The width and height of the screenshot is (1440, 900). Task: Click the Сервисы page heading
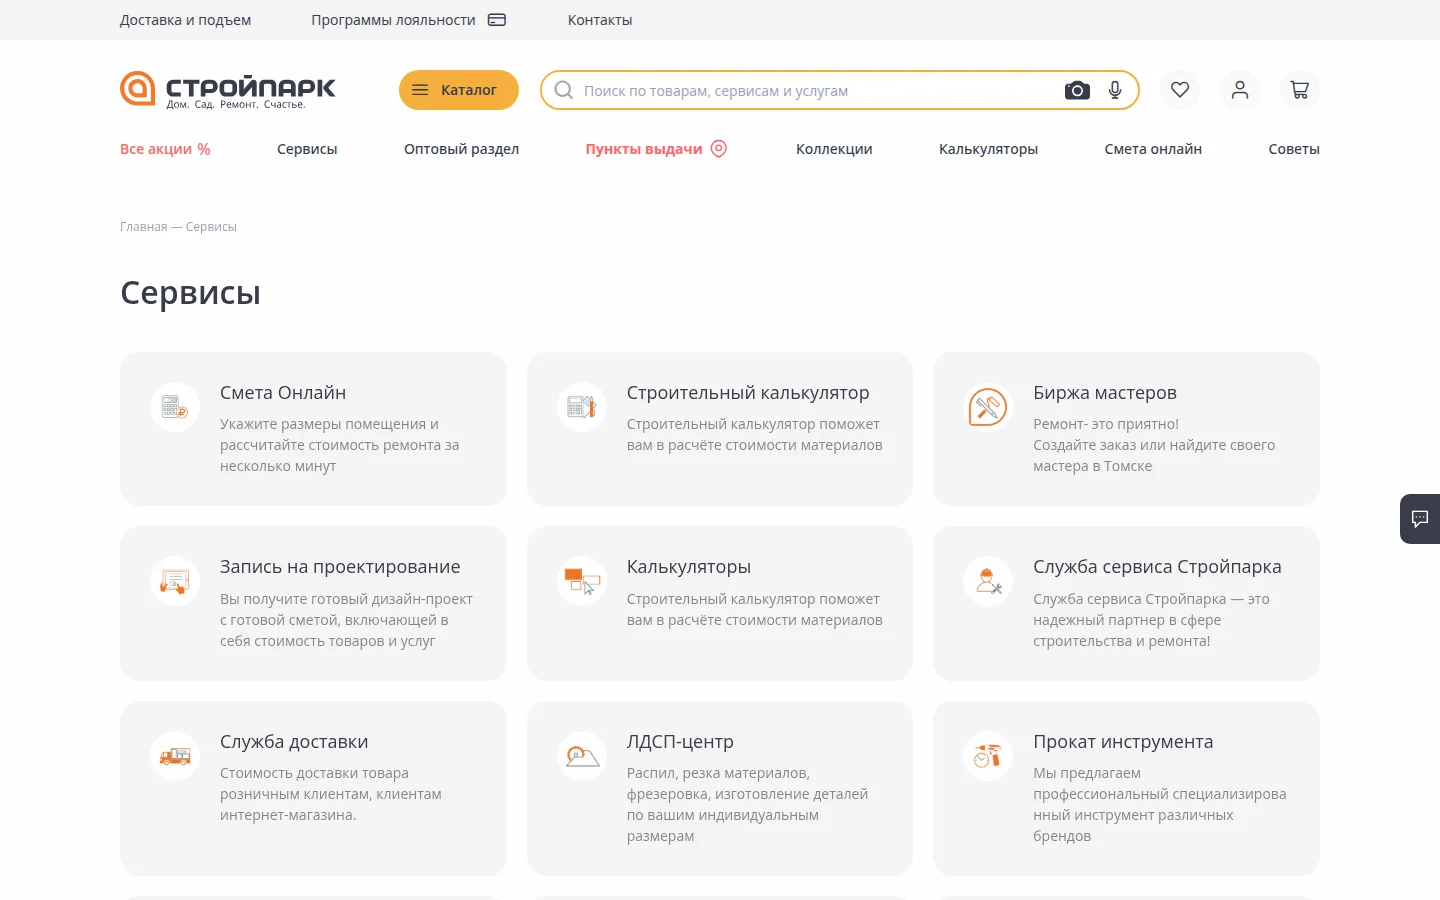click(x=190, y=293)
